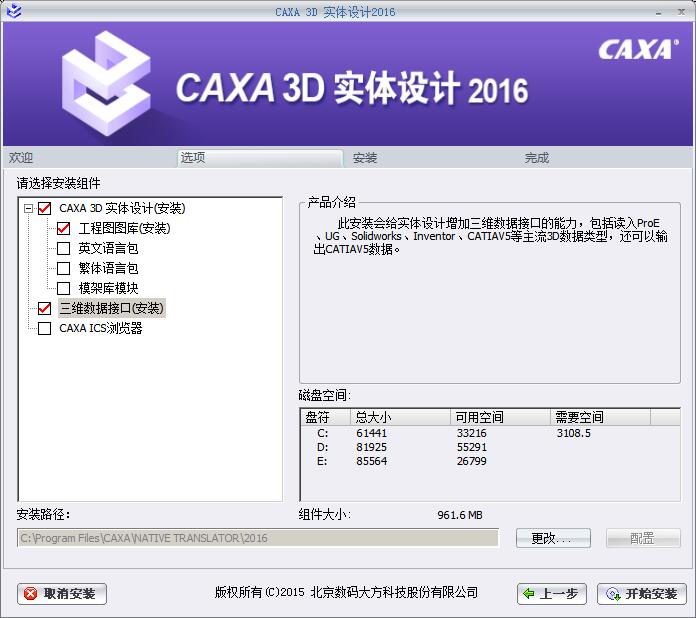Select the 繁体语言包 tree label
Viewport: 696px width, 618px height.
(x=108, y=268)
